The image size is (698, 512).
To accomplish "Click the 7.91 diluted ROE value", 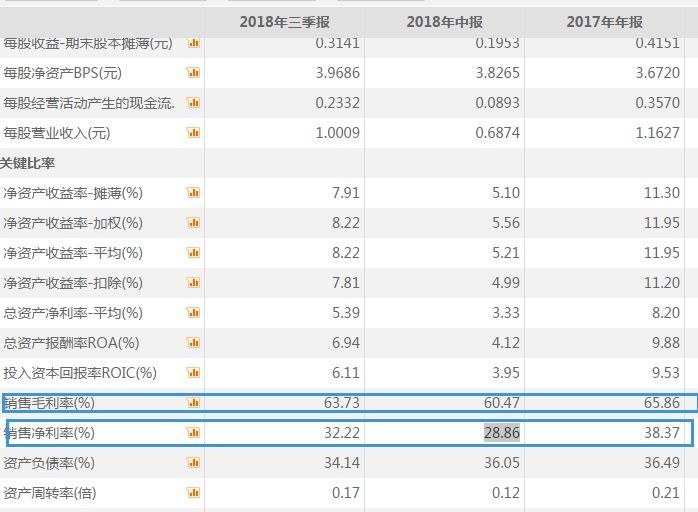I will [346, 193].
